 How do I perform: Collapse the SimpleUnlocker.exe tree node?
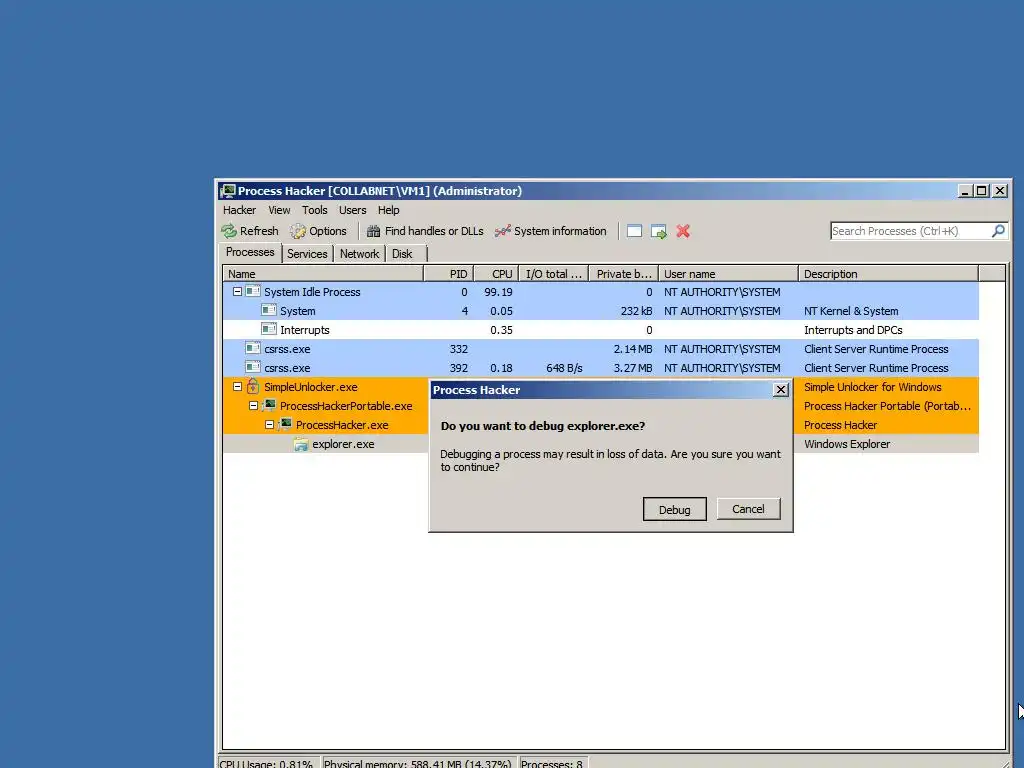tap(238, 387)
